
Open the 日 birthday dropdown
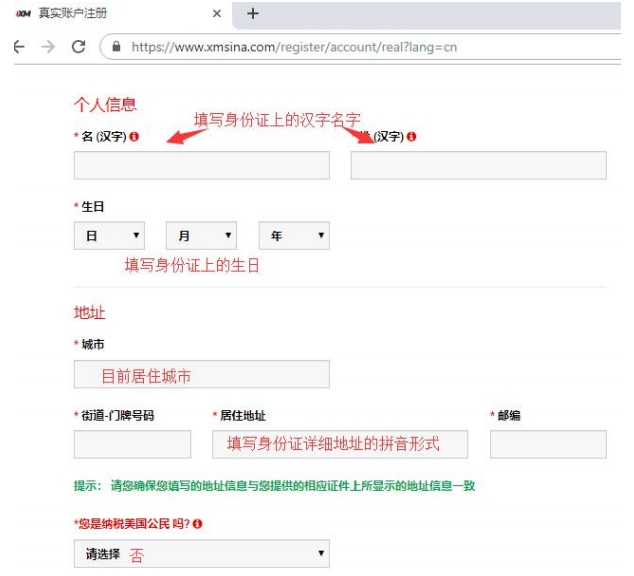(x=109, y=236)
